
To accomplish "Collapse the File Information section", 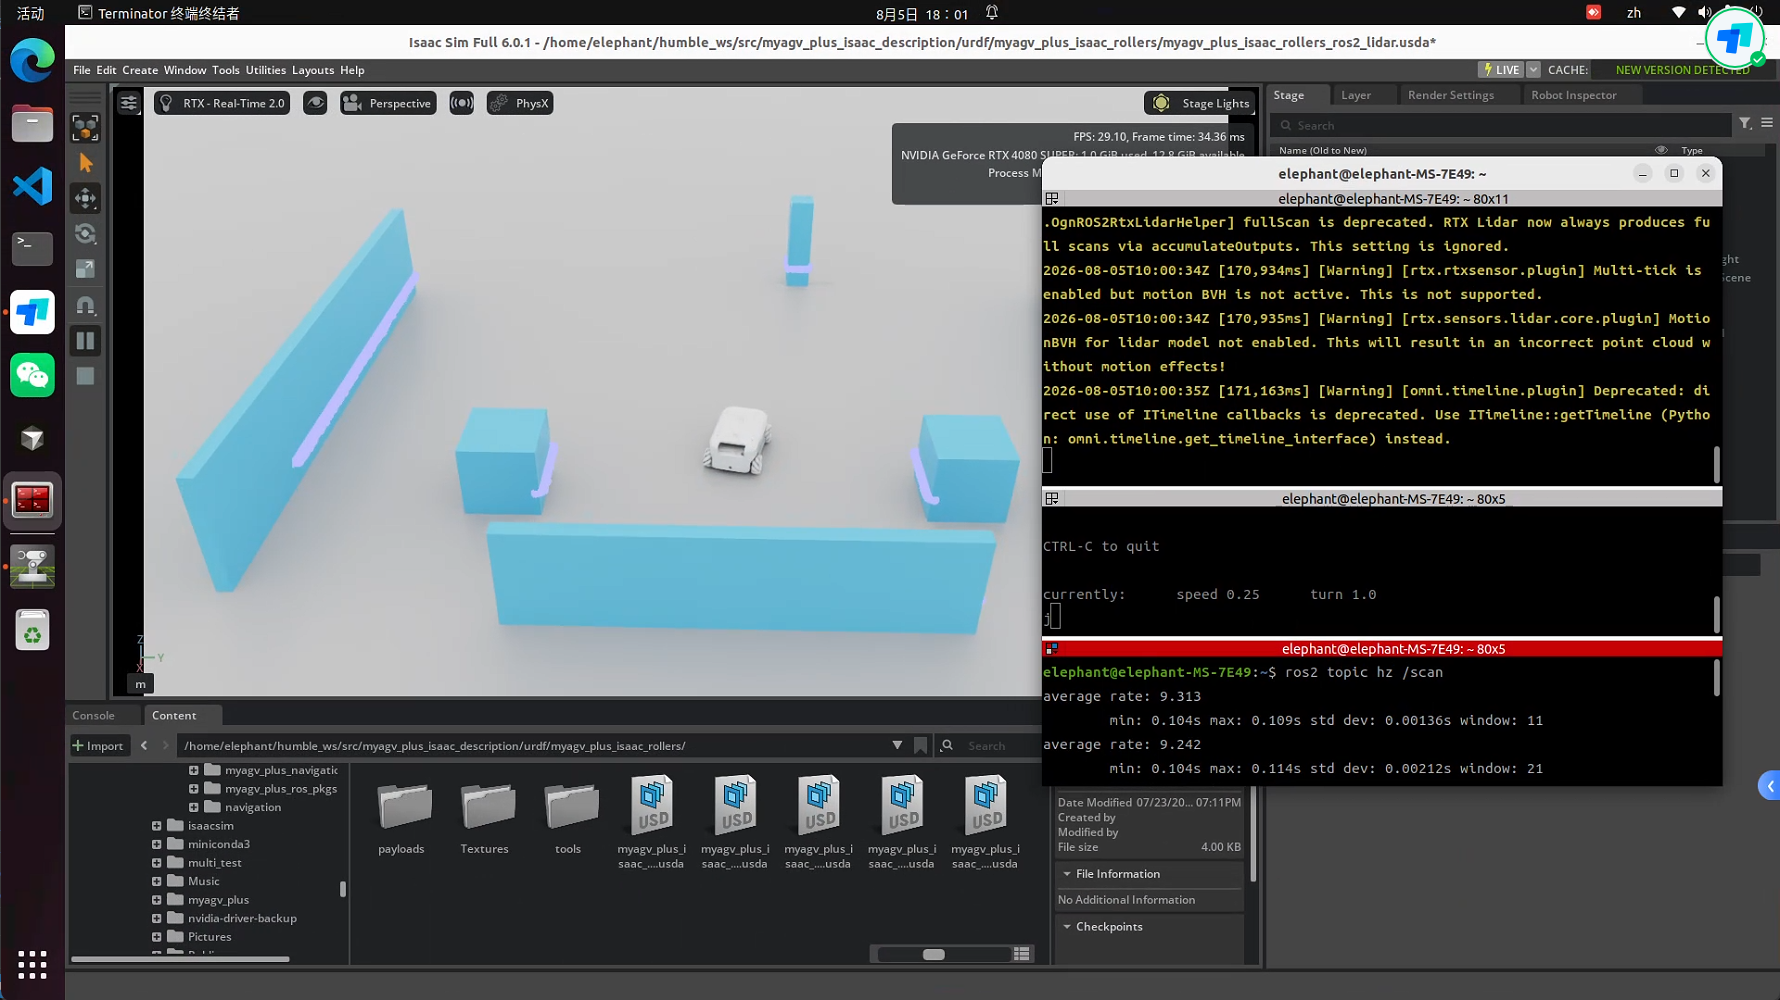I will (1067, 874).
